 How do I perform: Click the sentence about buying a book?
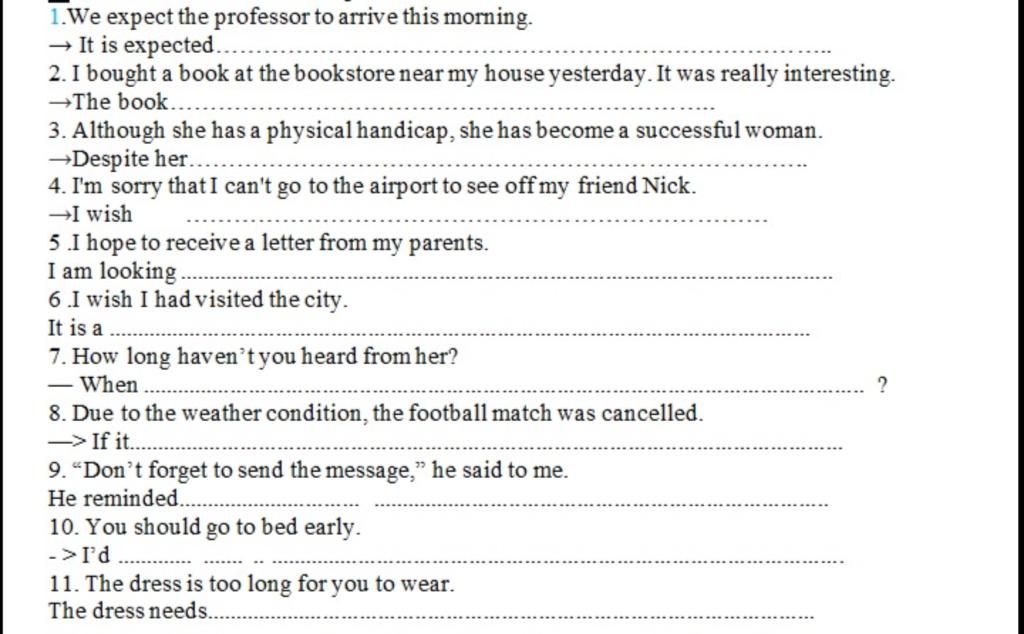tap(471, 74)
